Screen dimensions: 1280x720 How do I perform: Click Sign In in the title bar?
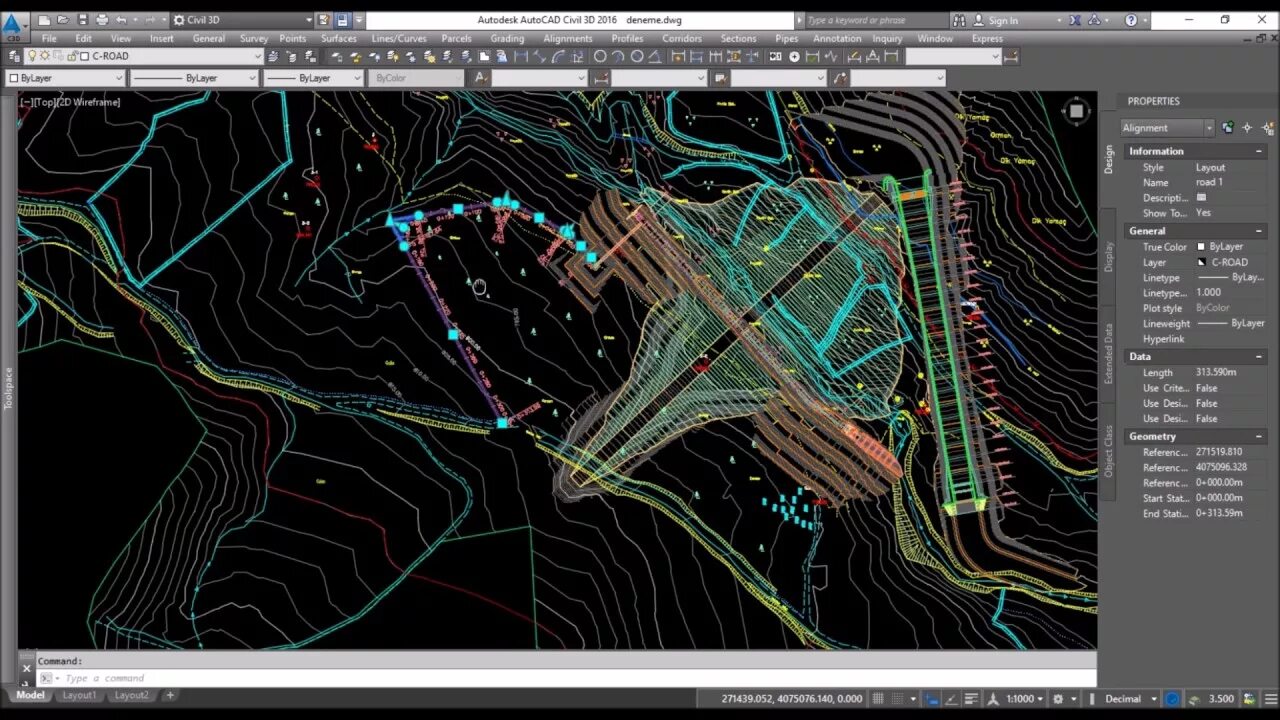pyautogui.click(x=1003, y=20)
